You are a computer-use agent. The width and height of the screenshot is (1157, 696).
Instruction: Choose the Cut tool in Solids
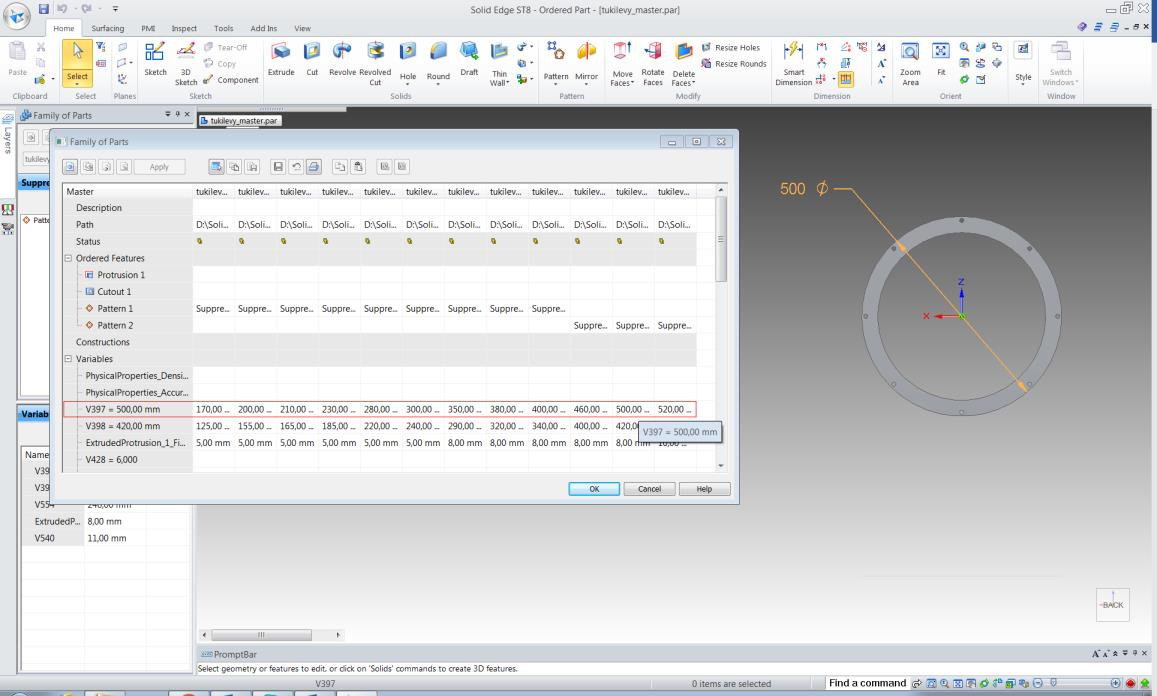(312, 59)
